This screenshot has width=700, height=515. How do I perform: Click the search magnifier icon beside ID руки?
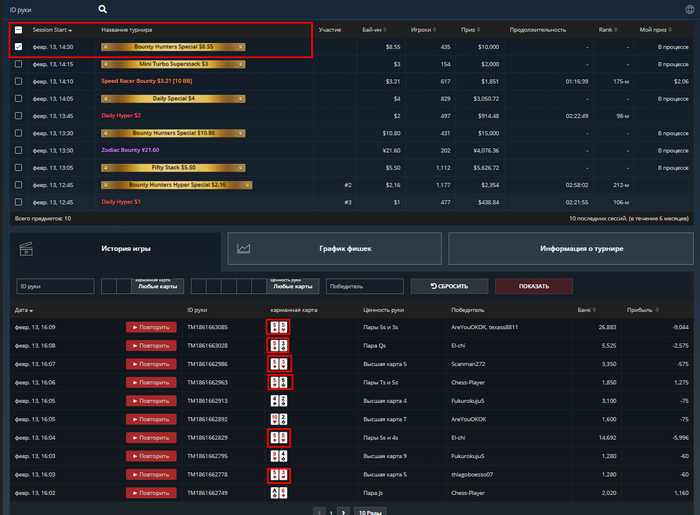tap(102, 9)
